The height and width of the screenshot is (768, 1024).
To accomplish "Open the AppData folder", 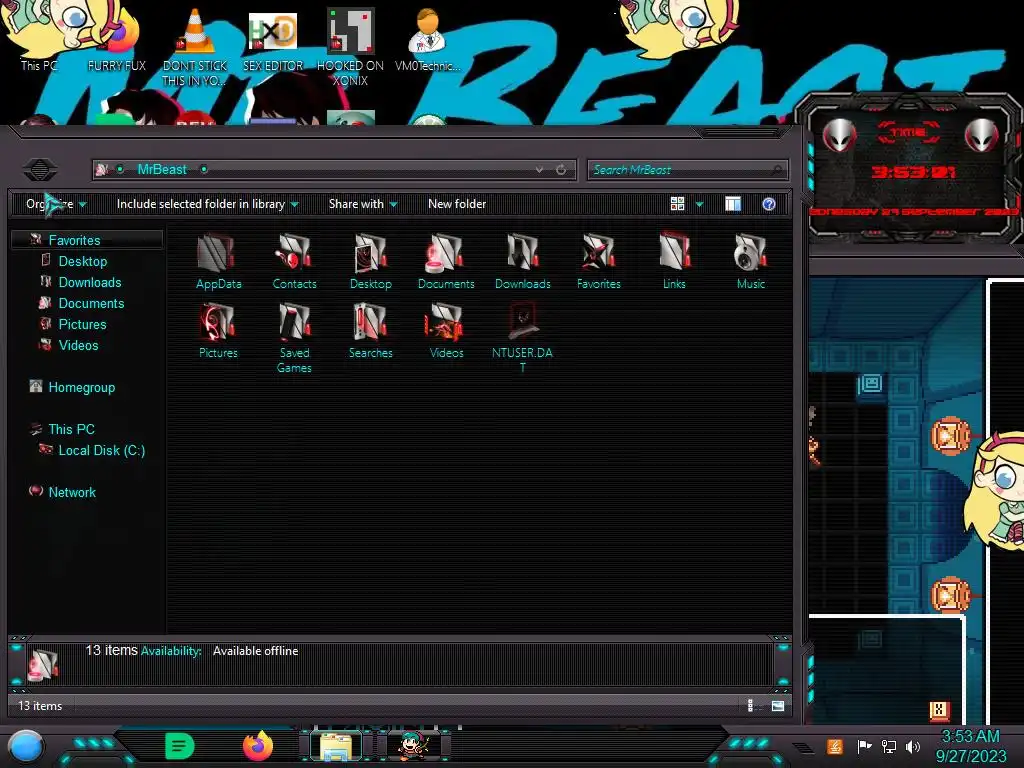I will [219, 262].
